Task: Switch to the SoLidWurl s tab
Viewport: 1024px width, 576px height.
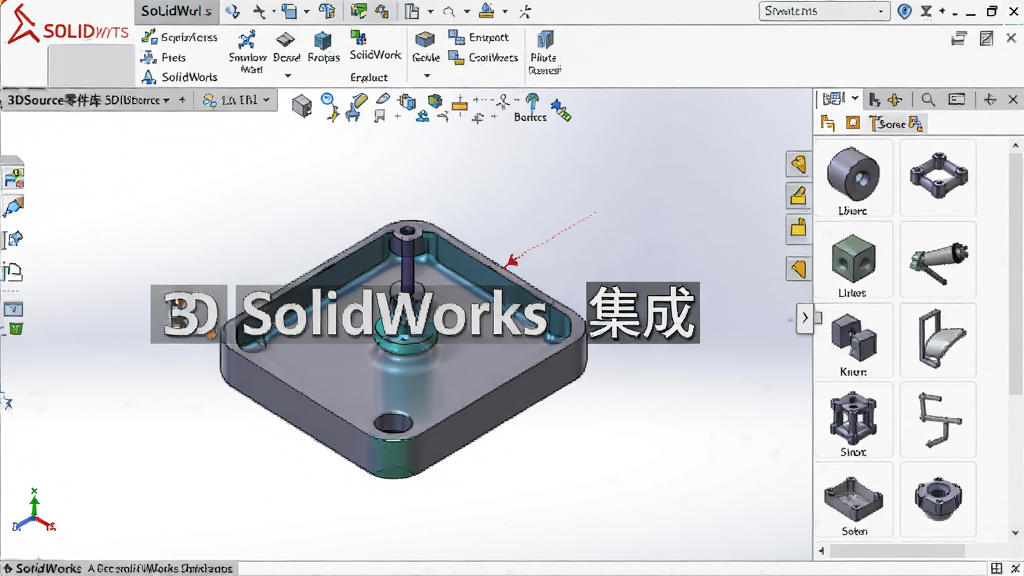Action: pyautogui.click(x=176, y=11)
